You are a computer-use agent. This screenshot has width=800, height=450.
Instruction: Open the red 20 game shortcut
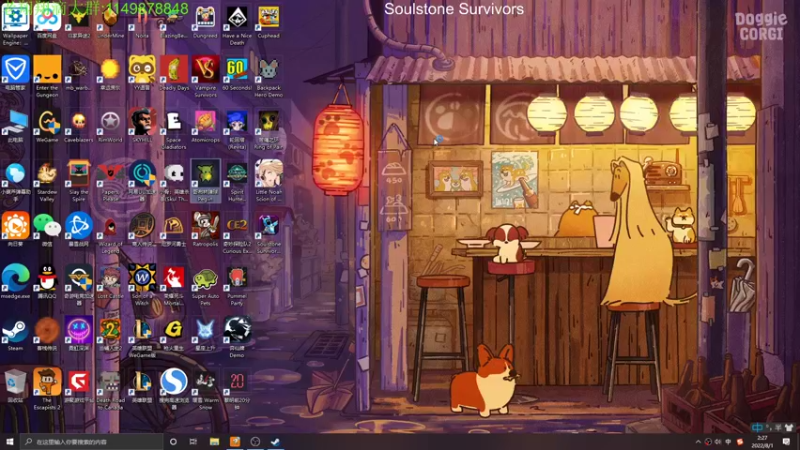[237, 390]
